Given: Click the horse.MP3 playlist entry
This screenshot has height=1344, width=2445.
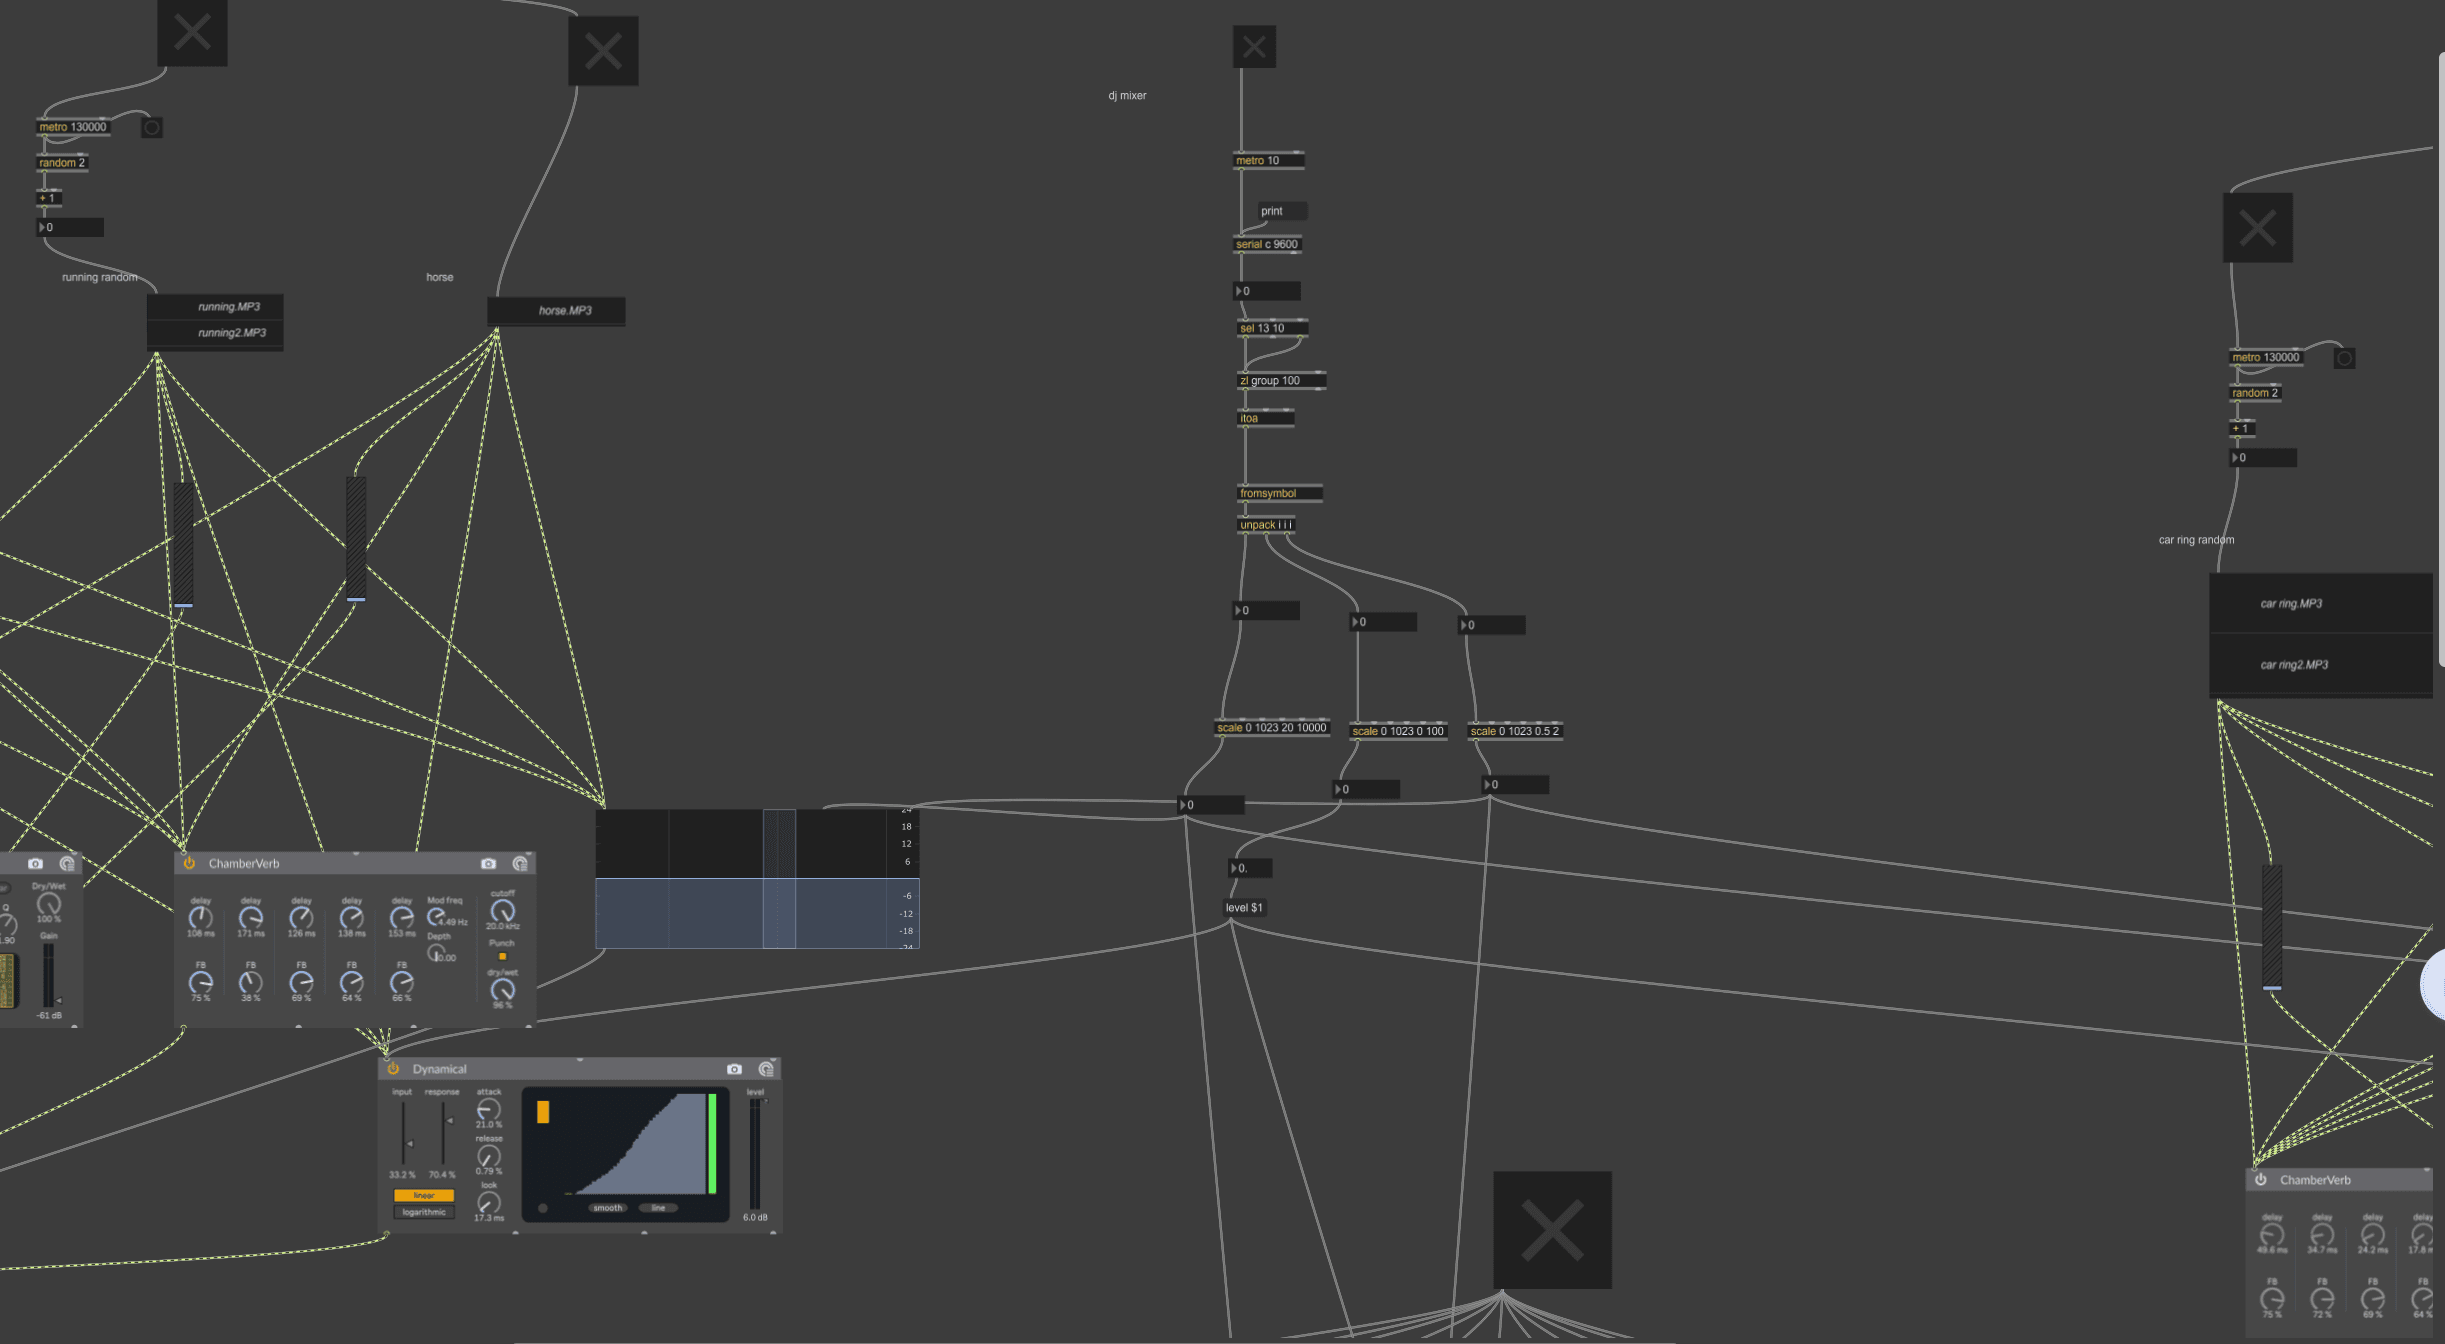Looking at the screenshot, I should click(x=565, y=311).
